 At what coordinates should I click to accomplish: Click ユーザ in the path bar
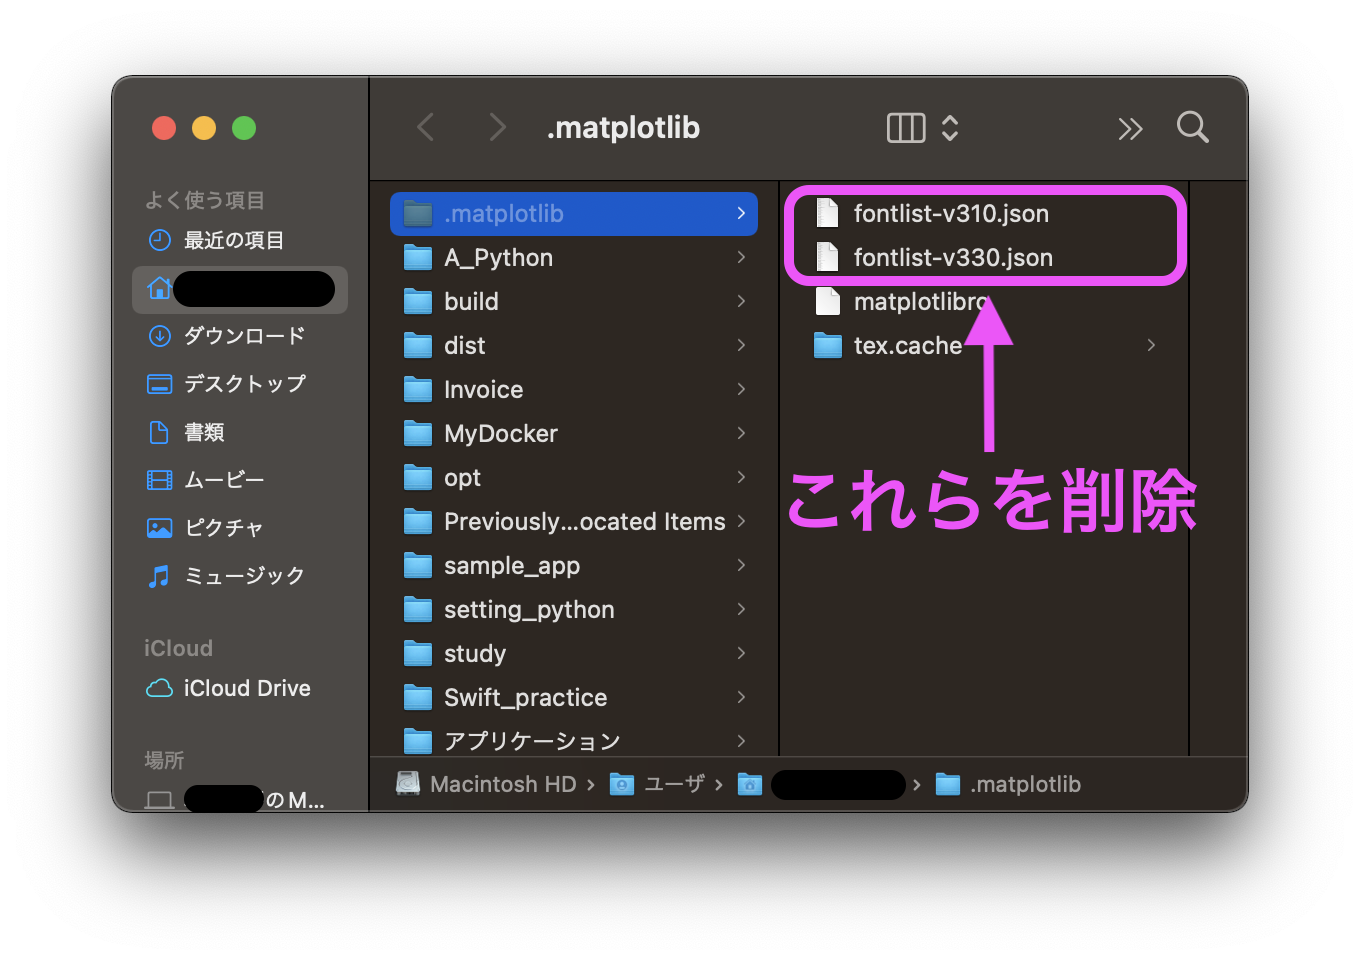coord(673,784)
